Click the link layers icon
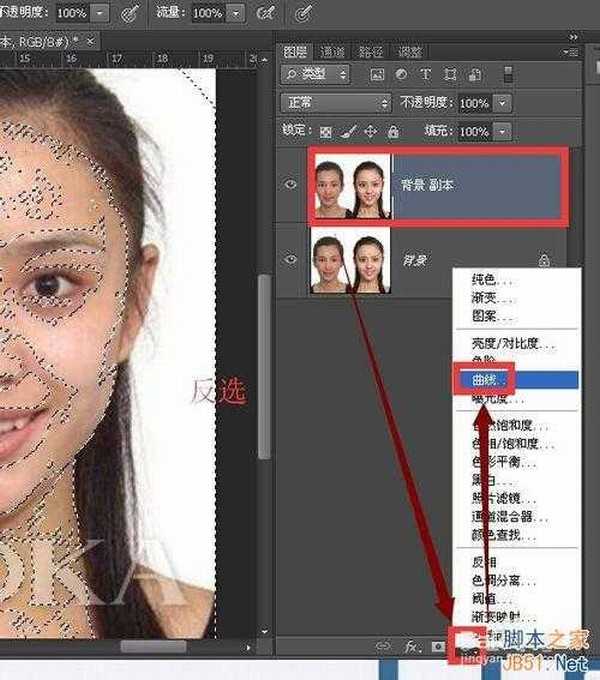Viewport: 600px width, 680px height. 384,646
